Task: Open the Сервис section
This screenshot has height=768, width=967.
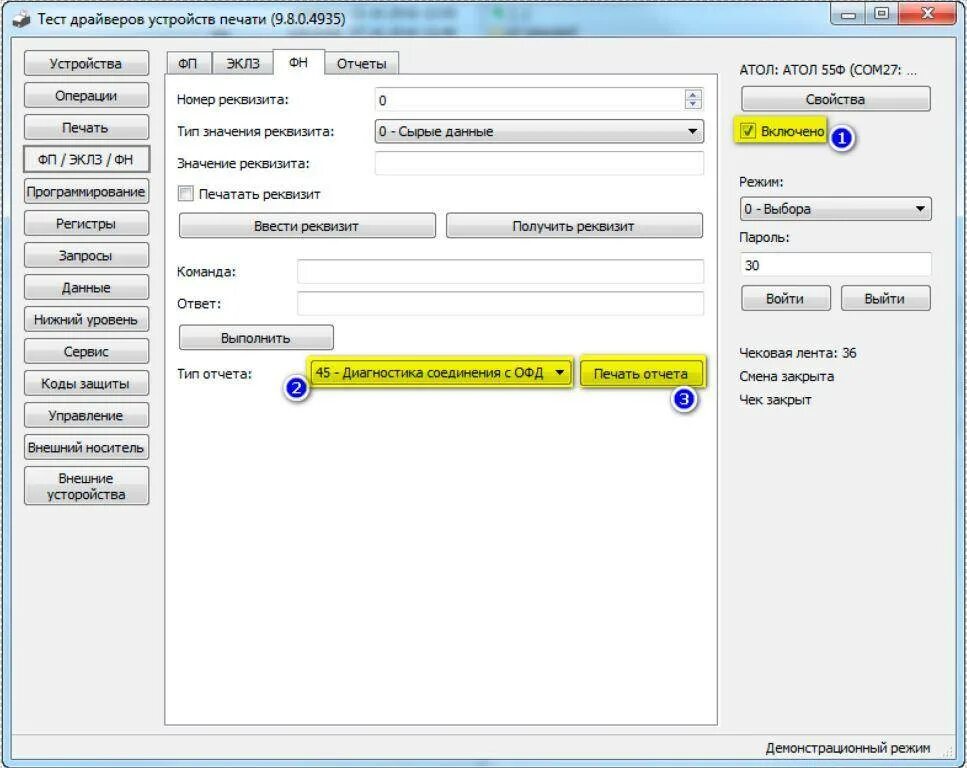Action: click(86, 352)
